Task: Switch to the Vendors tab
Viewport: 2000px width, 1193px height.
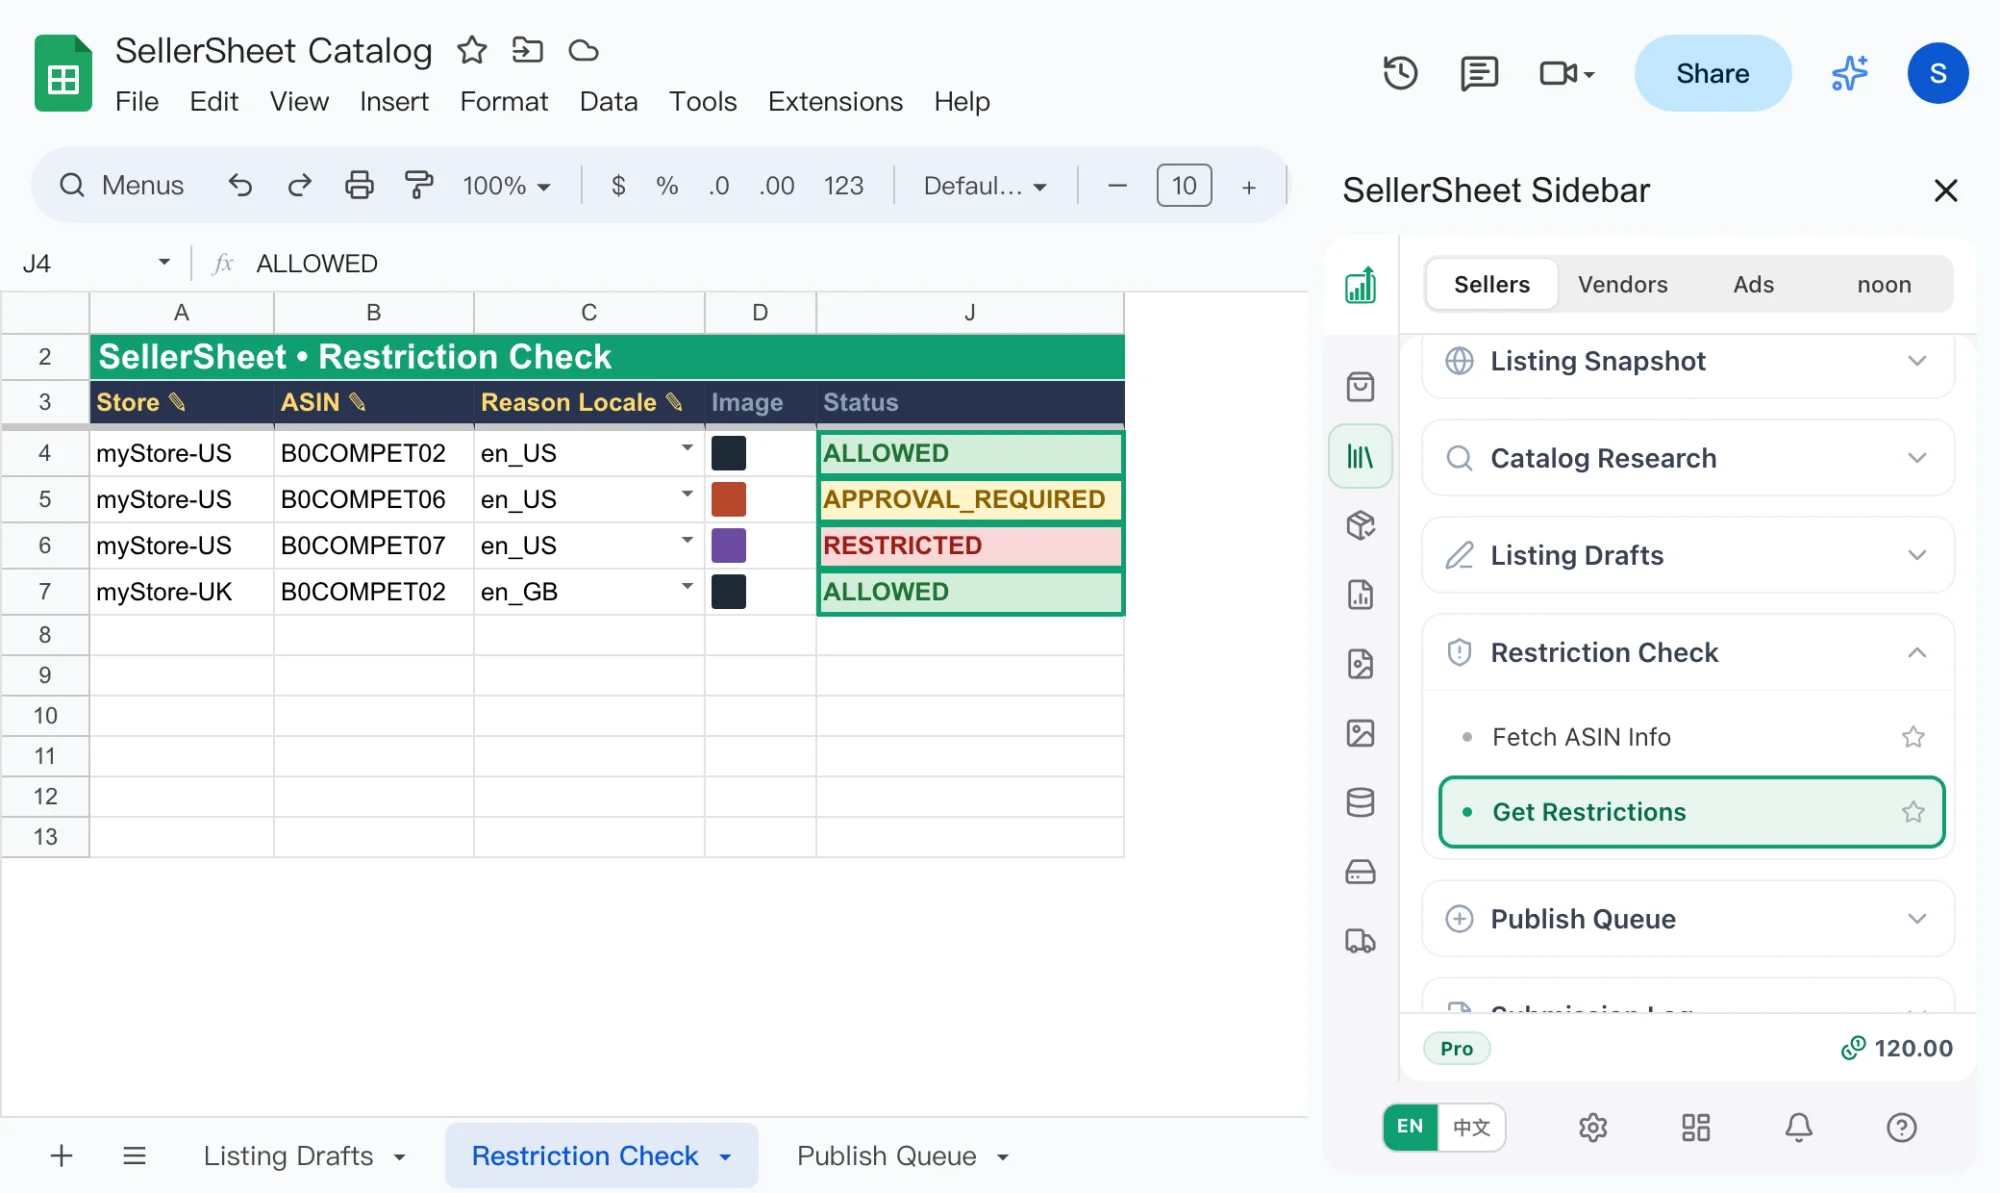Action: [1622, 284]
